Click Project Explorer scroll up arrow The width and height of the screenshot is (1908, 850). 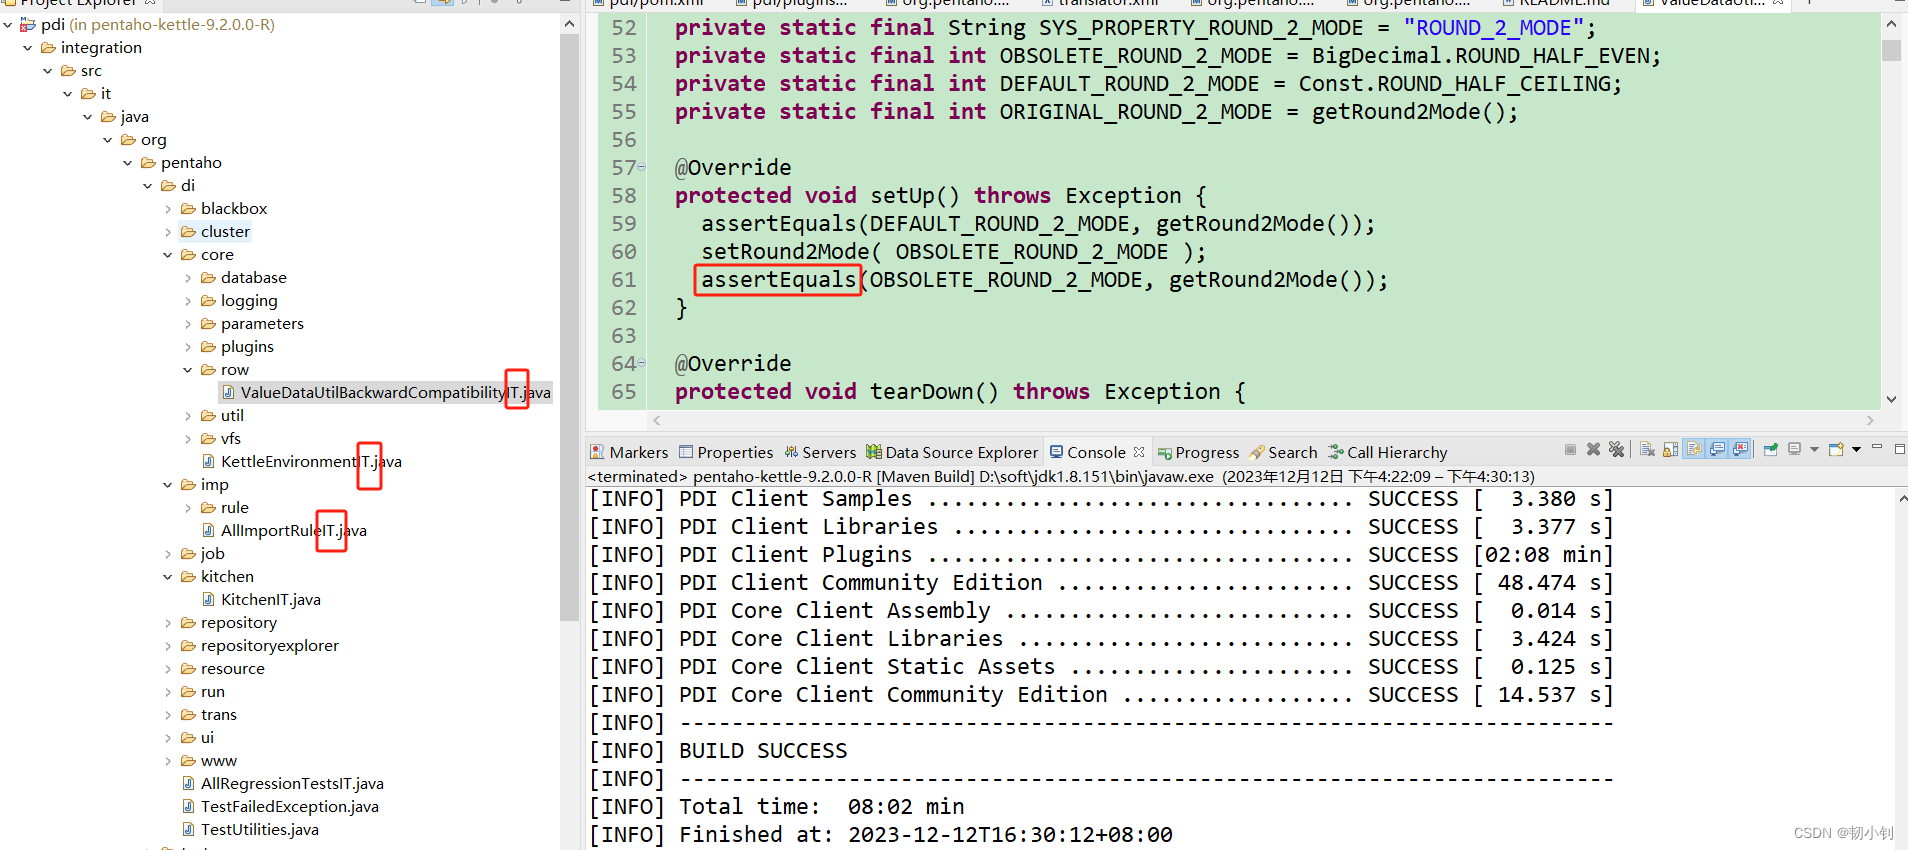click(569, 23)
